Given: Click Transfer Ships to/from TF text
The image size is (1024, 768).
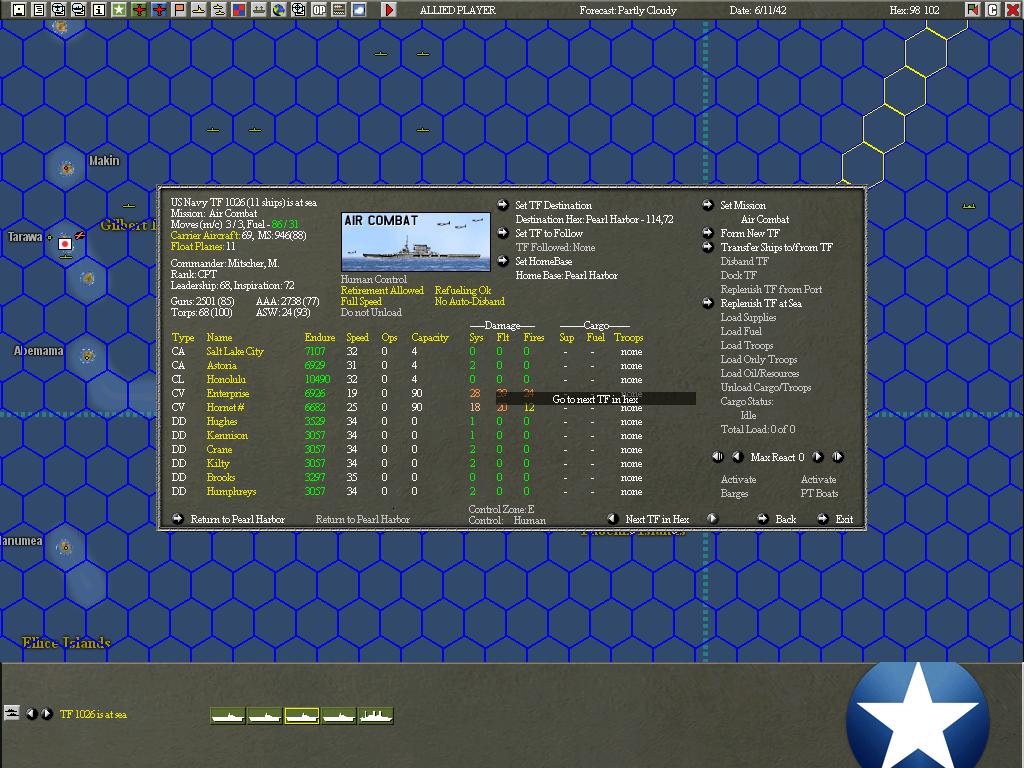Looking at the screenshot, I should click(x=776, y=247).
